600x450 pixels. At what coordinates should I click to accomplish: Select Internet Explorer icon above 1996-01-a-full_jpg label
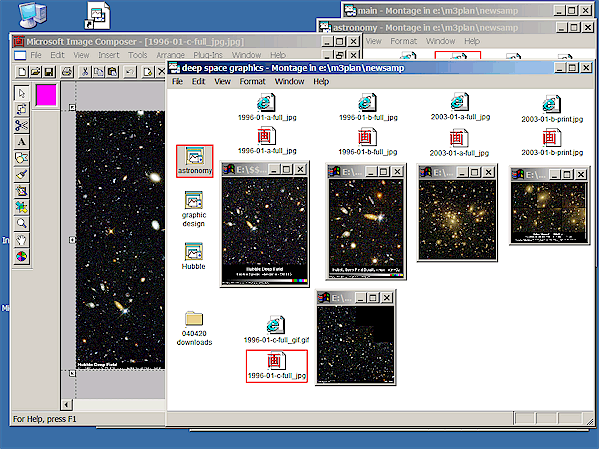coord(266,103)
